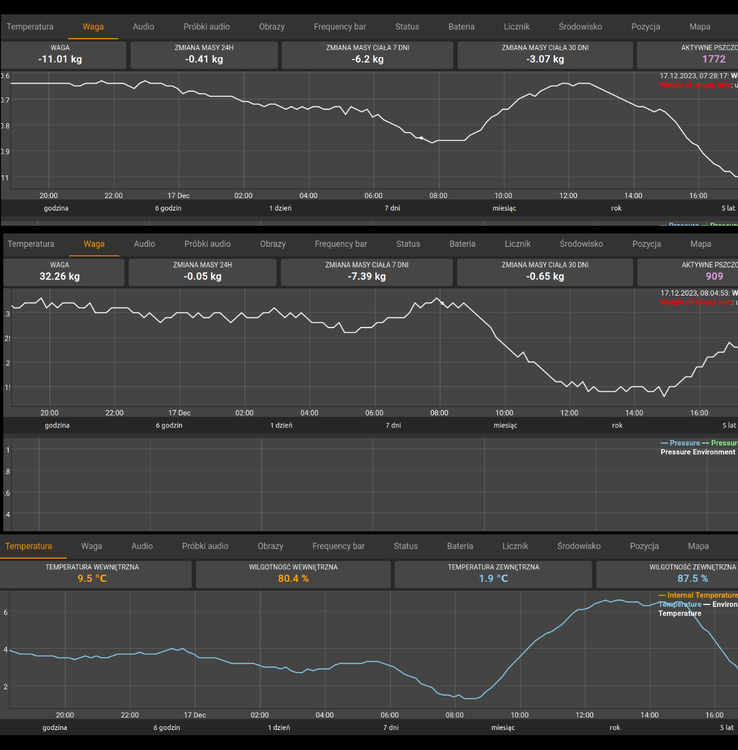Image resolution: width=738 pixels, height=750 pixels.
Task: Click 'godzina' range under the middle chart
Action: point(57,425)
